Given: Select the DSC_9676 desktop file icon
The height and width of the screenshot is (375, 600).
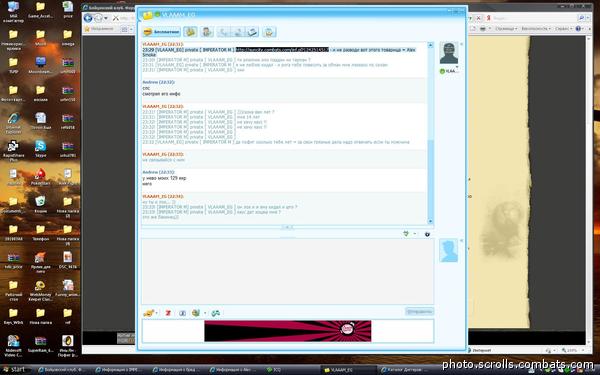Looking at the screenshot, I should 68,260.
